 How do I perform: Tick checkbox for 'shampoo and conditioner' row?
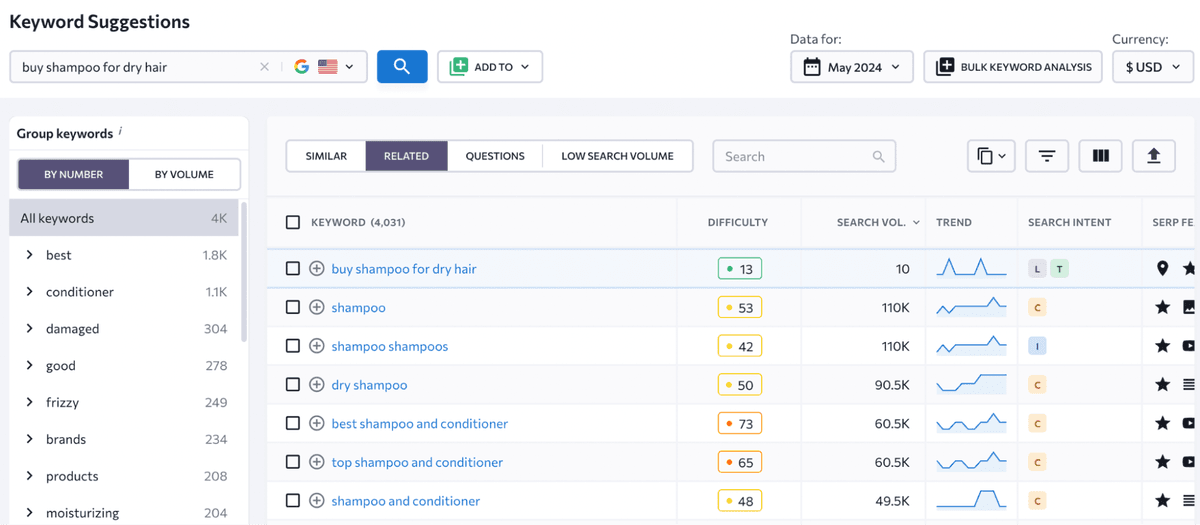pos(293,500)
